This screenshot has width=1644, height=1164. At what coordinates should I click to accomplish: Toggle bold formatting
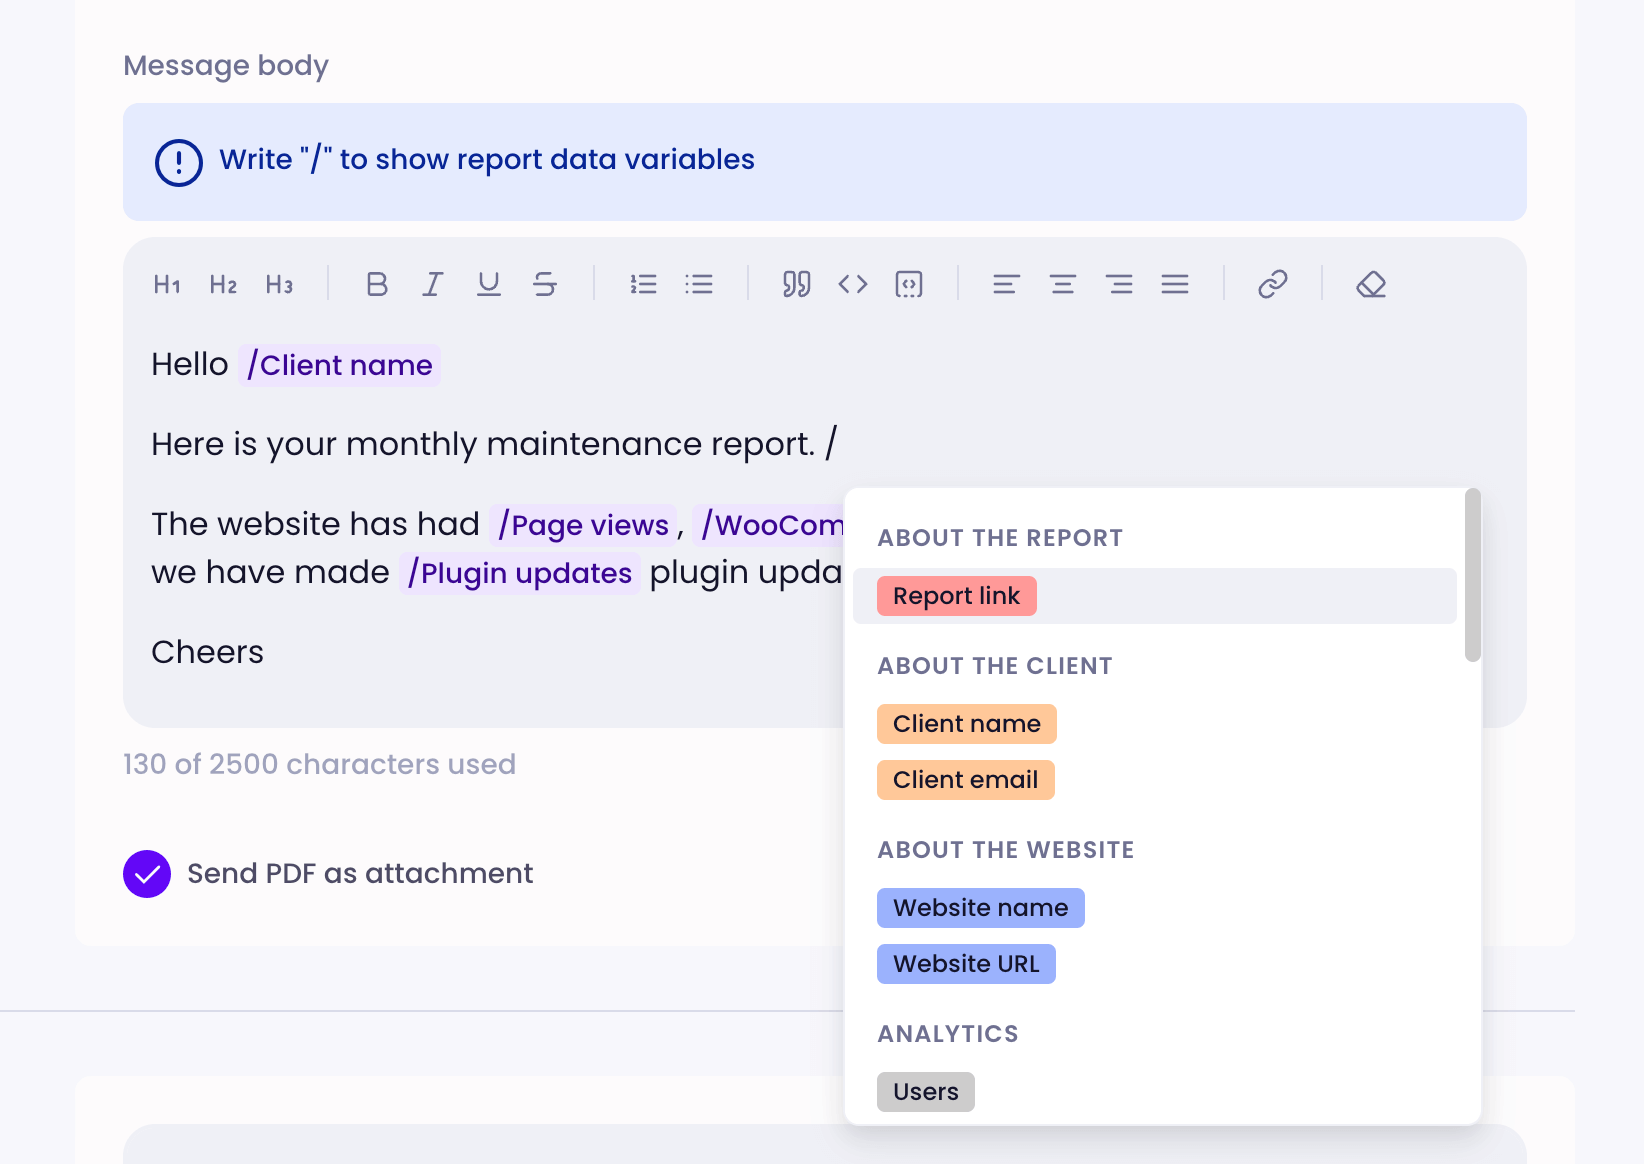(x=376, y=284)
